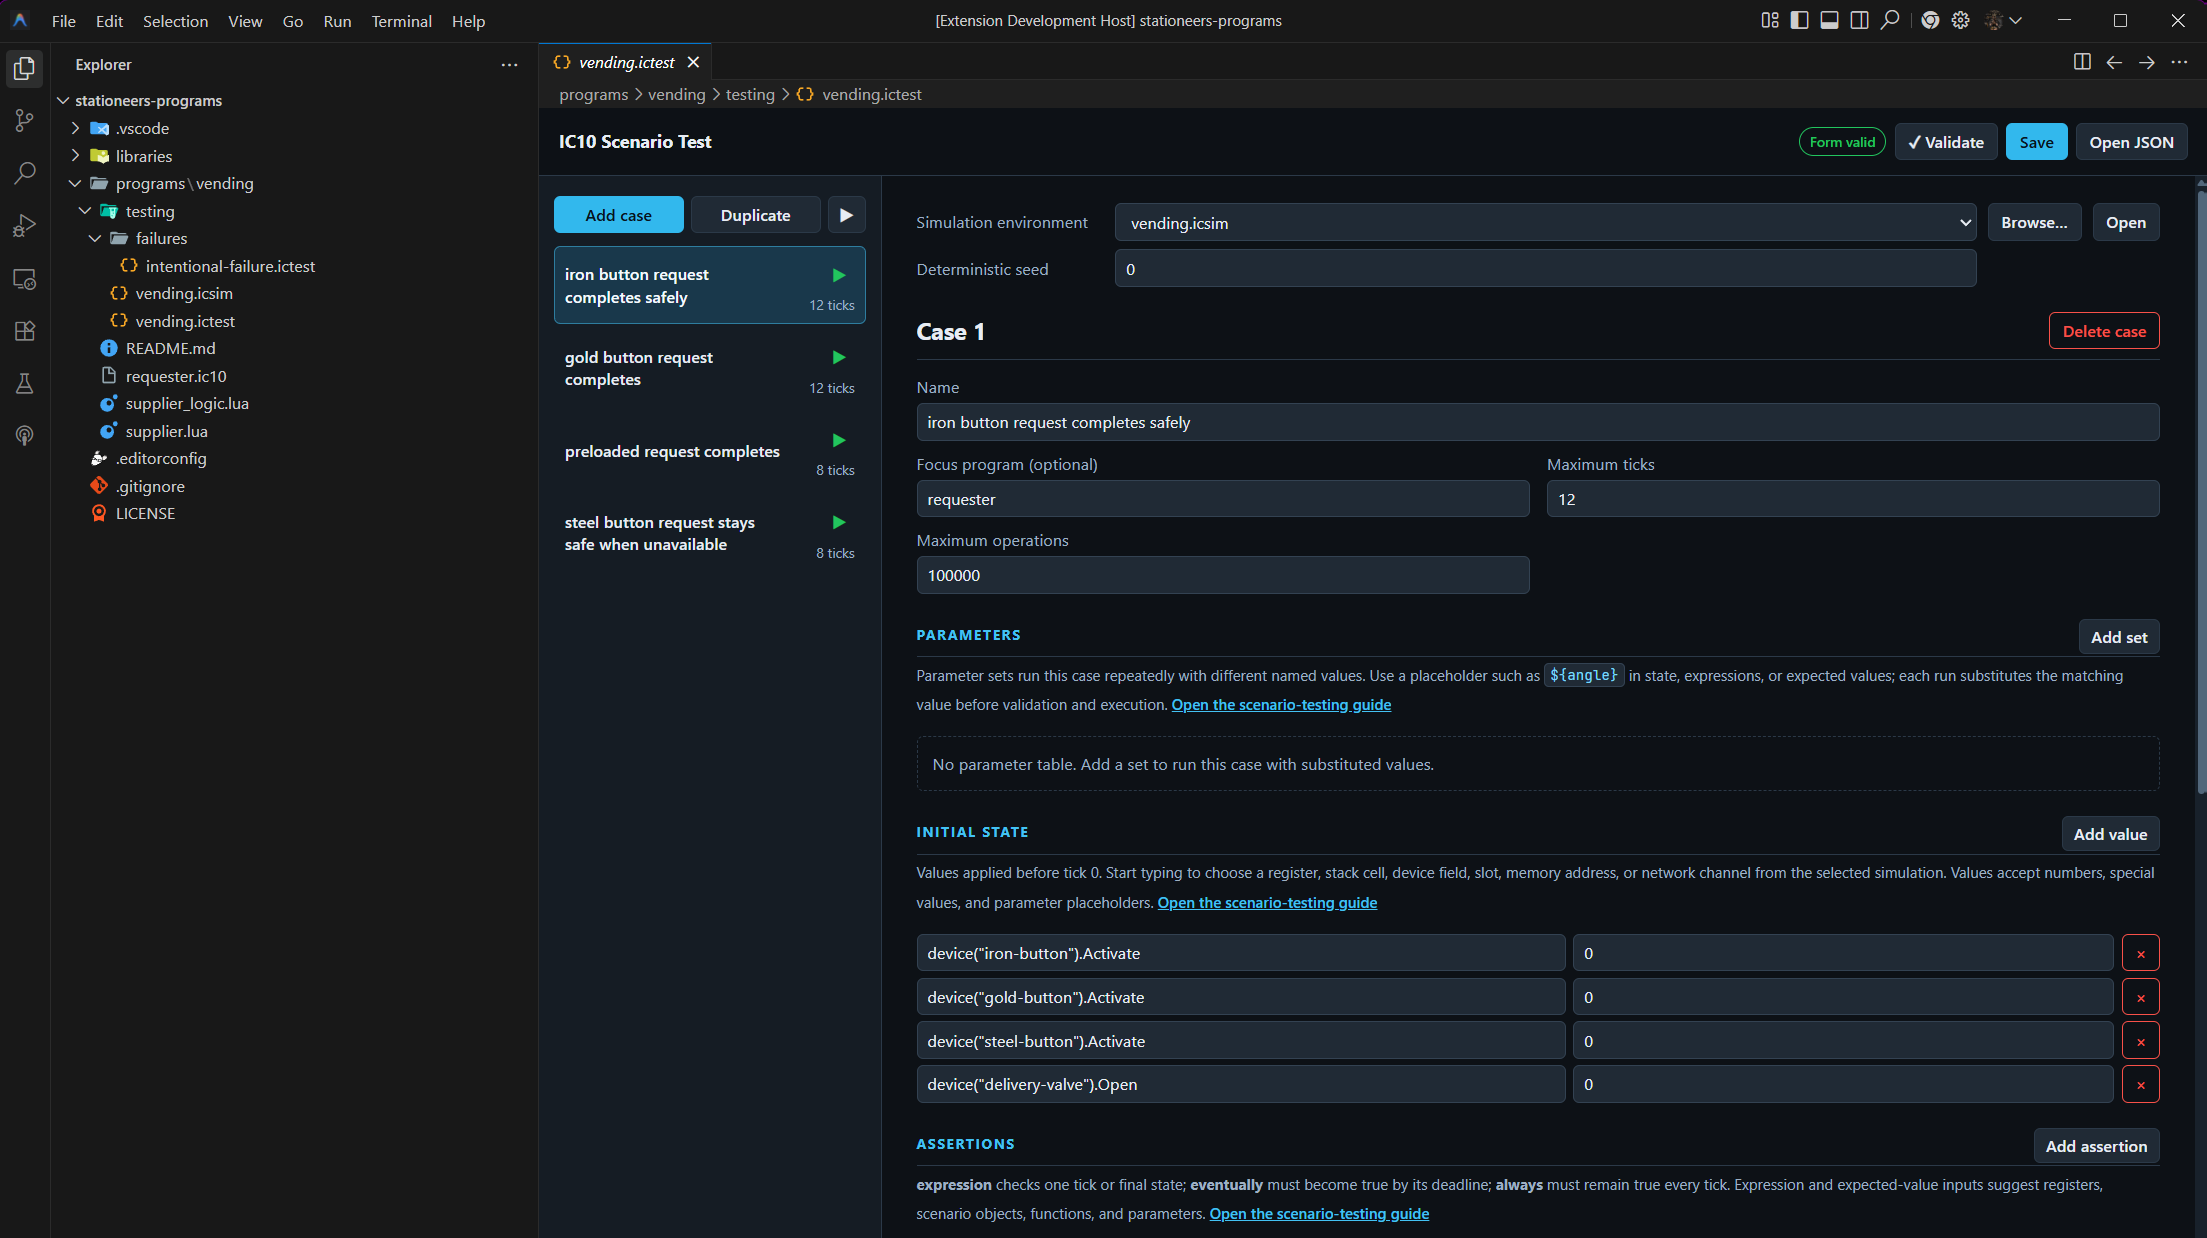Open the Explorer view in activity bar
Viewport: 2207px width, 1238px height.
(x=24, y=68)
